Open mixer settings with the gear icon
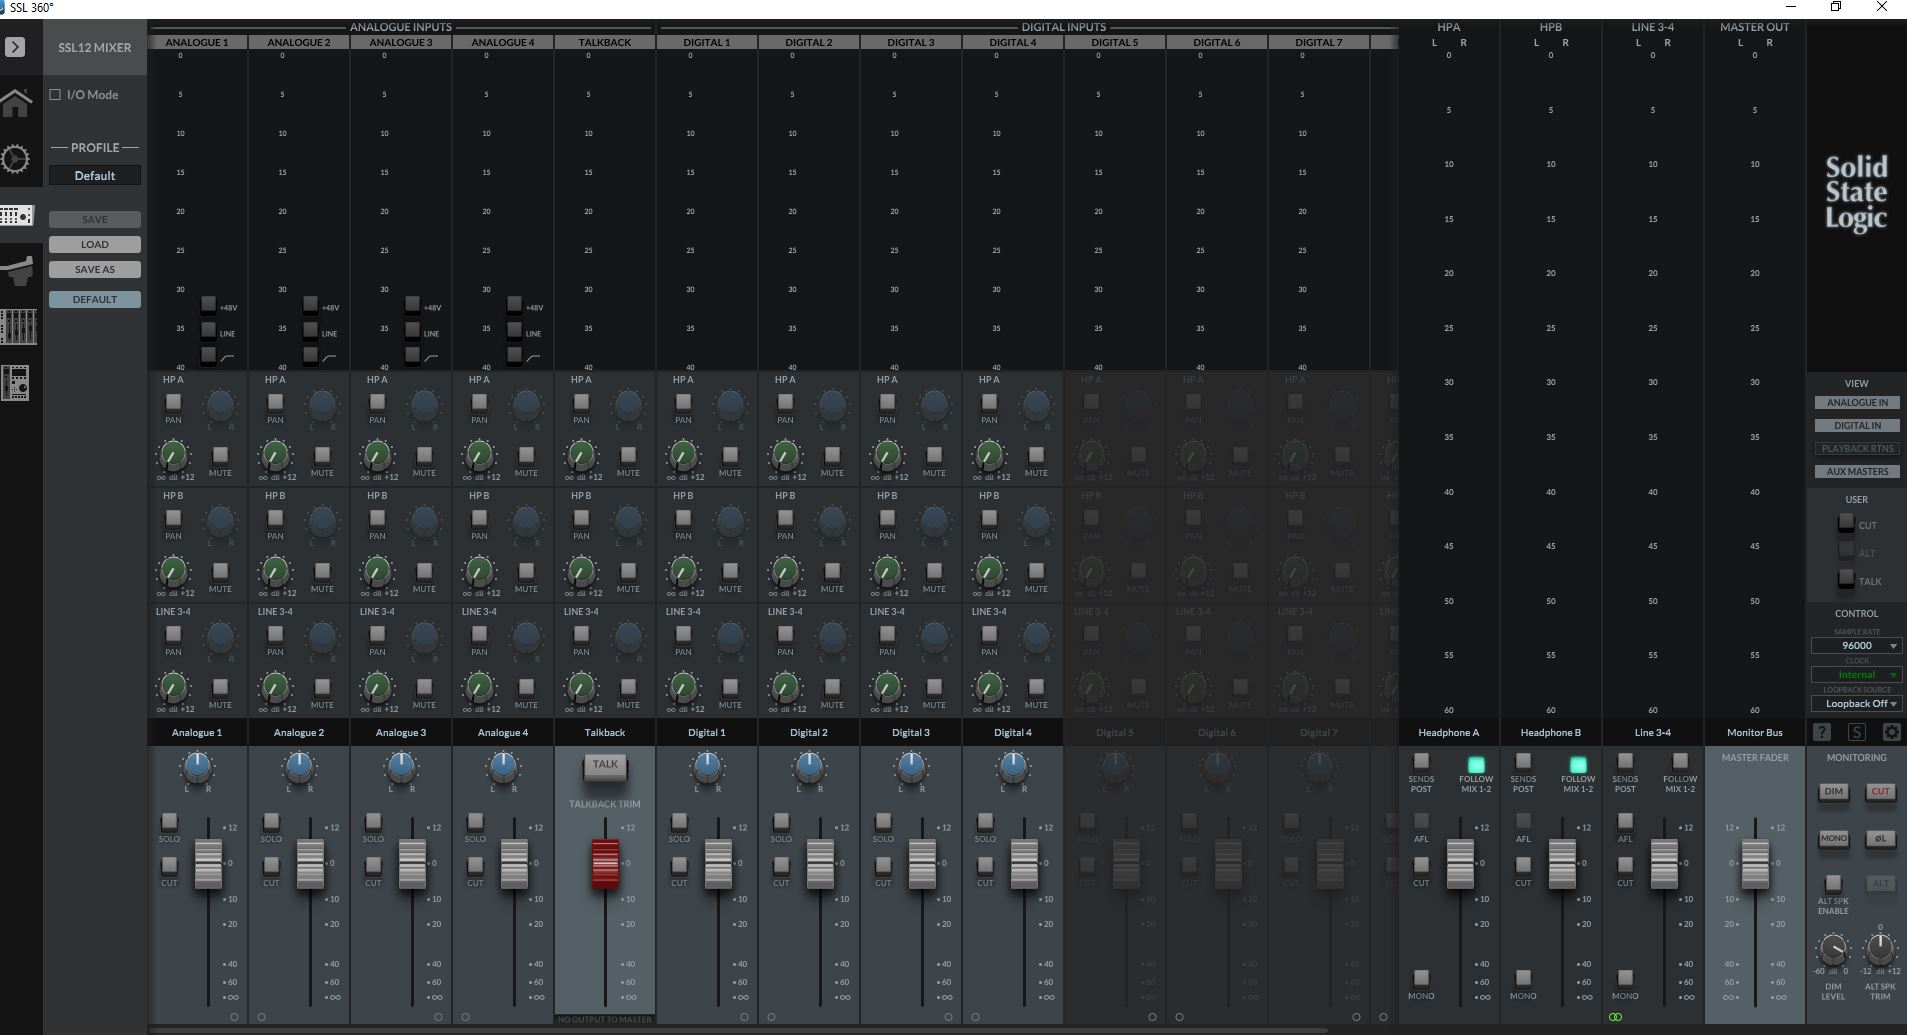Viewport: 1907px width, 1035px height. (1888, 732)
